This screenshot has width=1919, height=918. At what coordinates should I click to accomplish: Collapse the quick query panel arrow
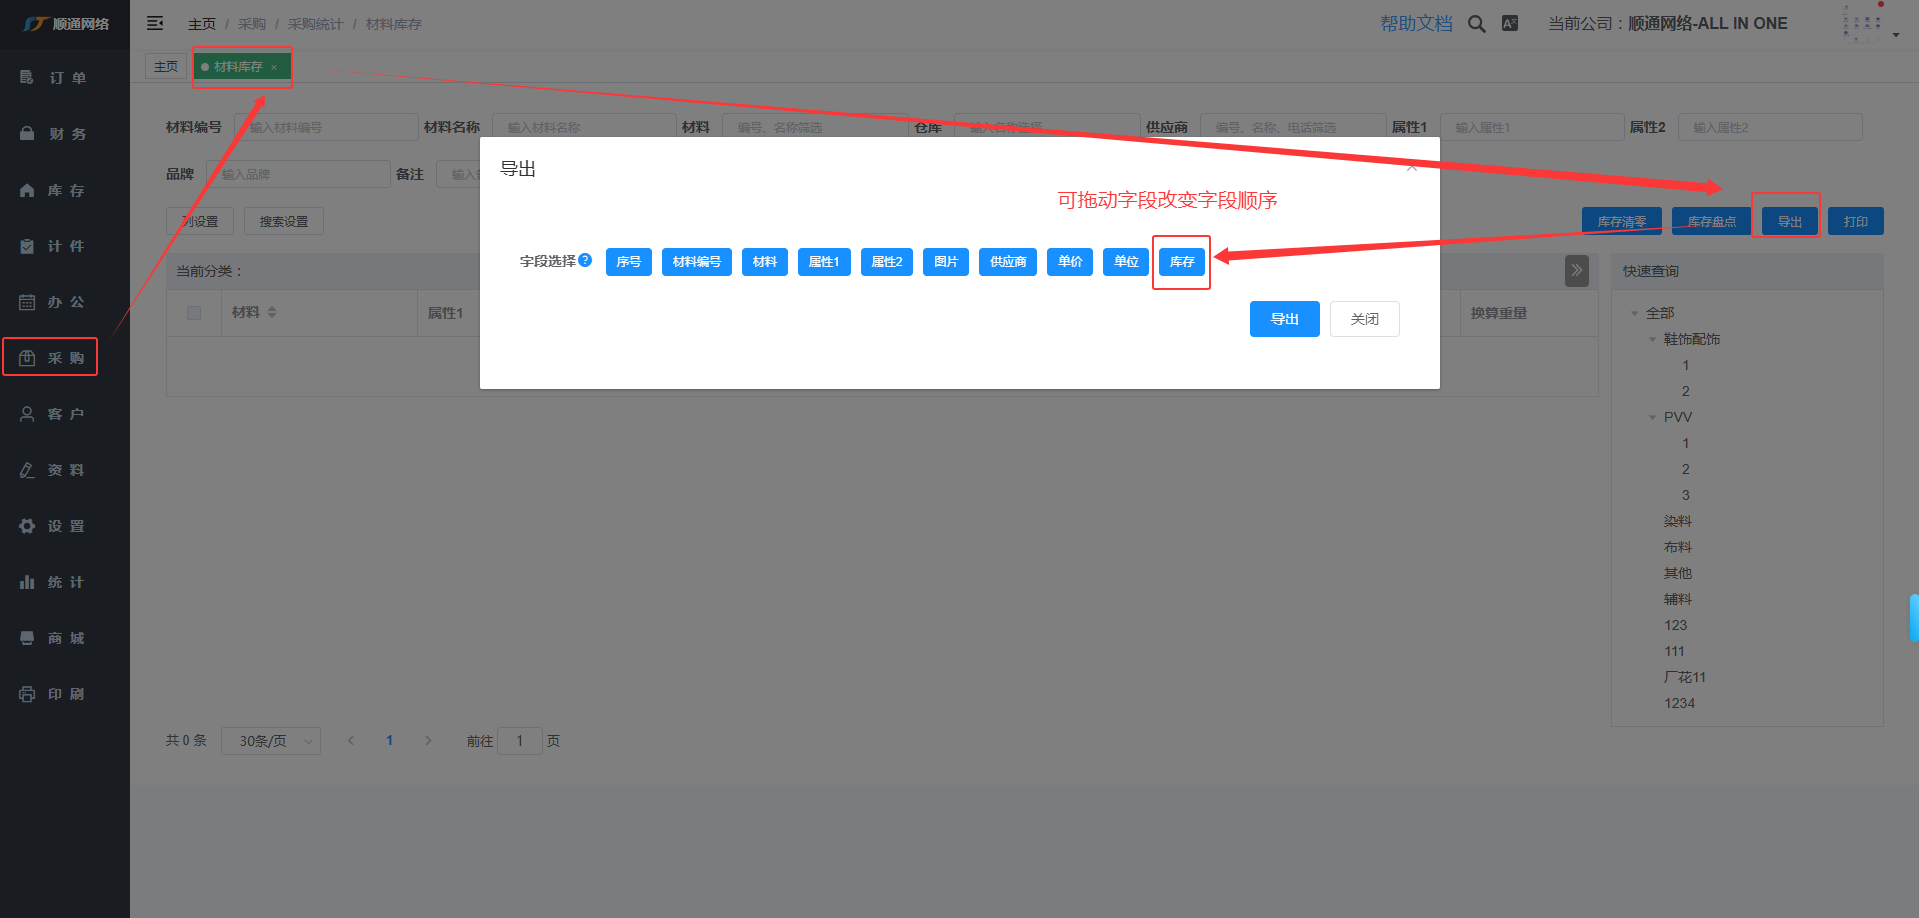1576,271
